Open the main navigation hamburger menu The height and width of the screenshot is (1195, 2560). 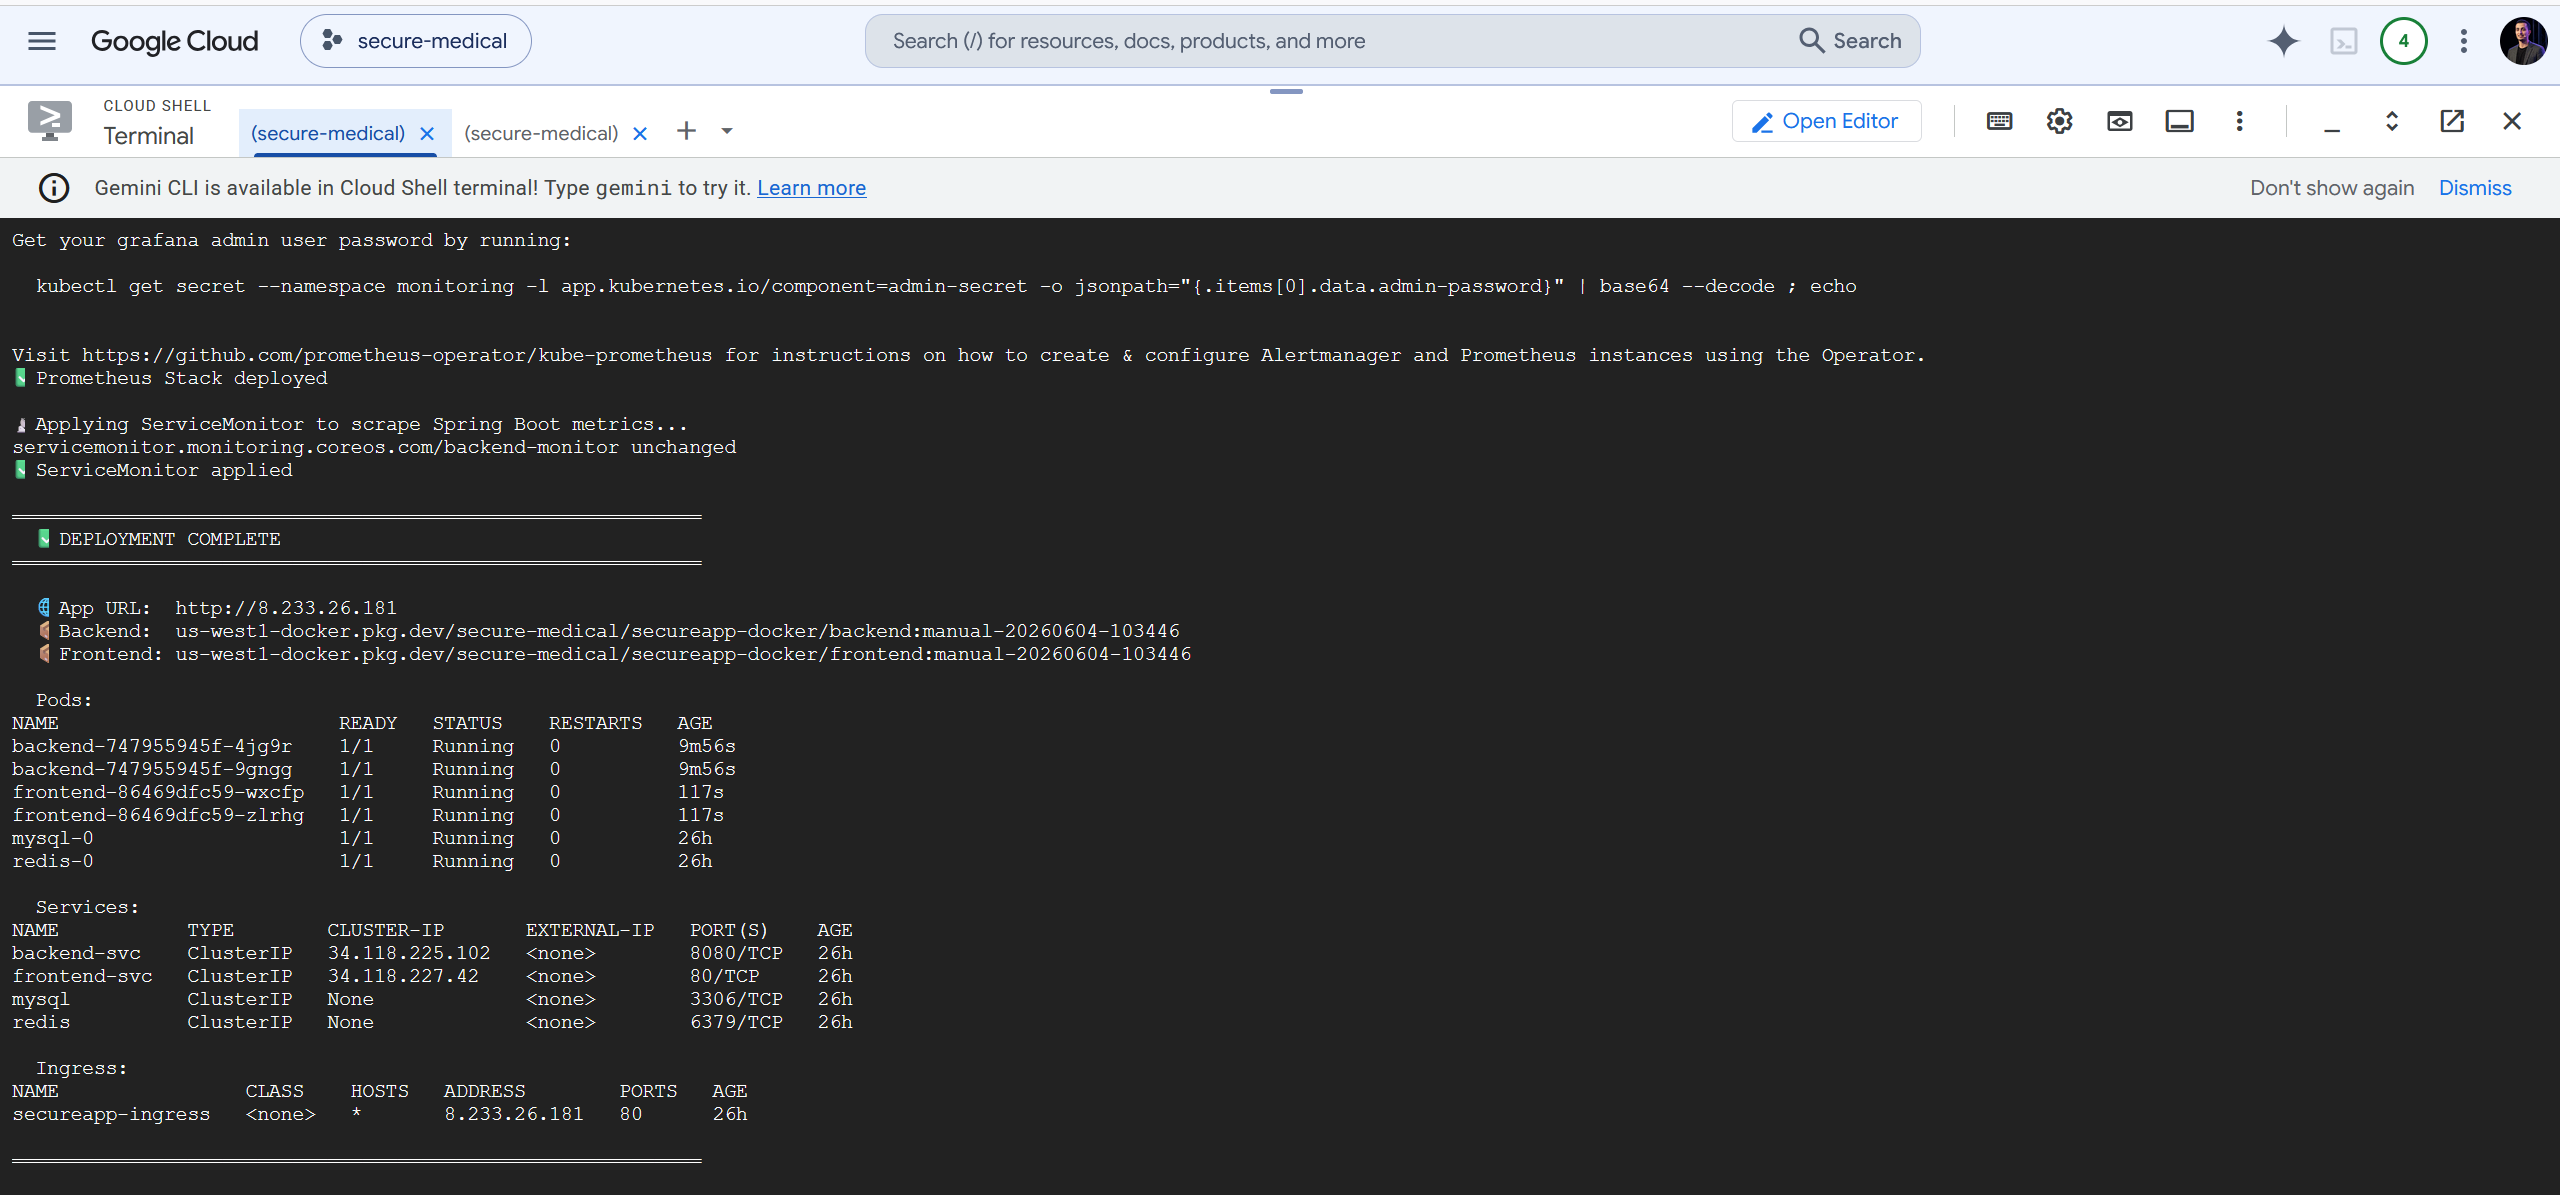[x=42, y=41]
